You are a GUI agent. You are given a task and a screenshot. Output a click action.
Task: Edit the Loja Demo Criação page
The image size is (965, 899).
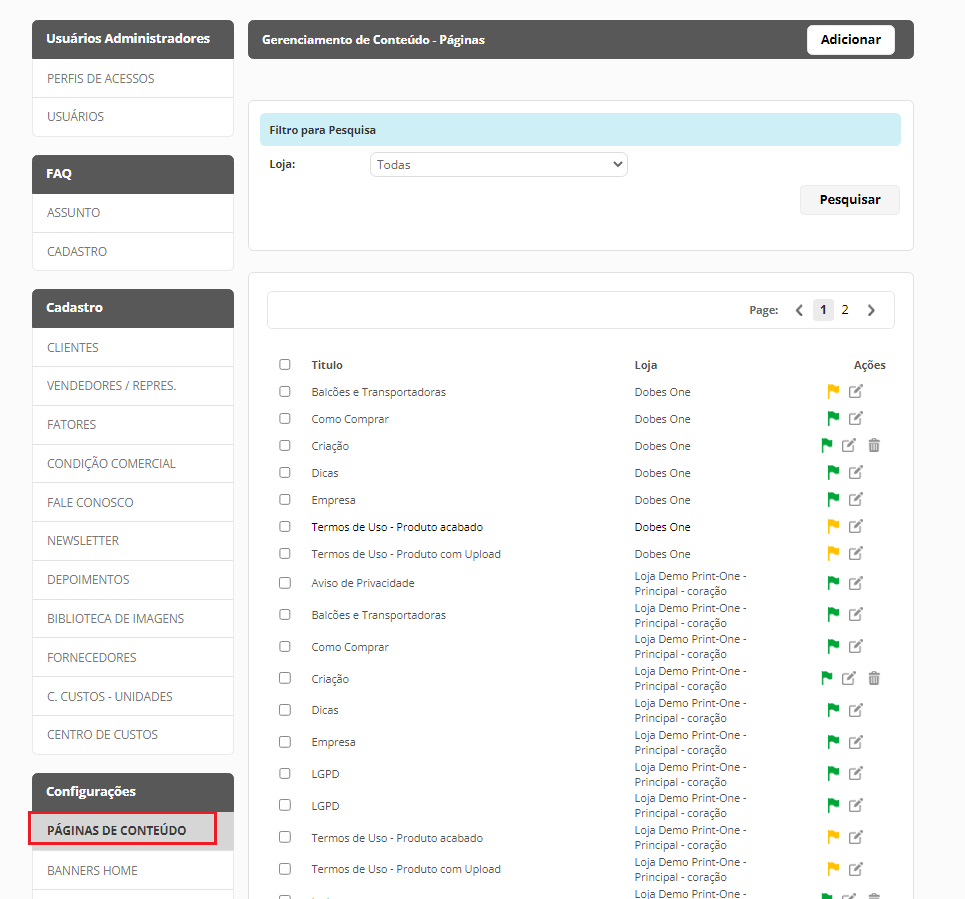pyautogui.click(x=849, y=679)
